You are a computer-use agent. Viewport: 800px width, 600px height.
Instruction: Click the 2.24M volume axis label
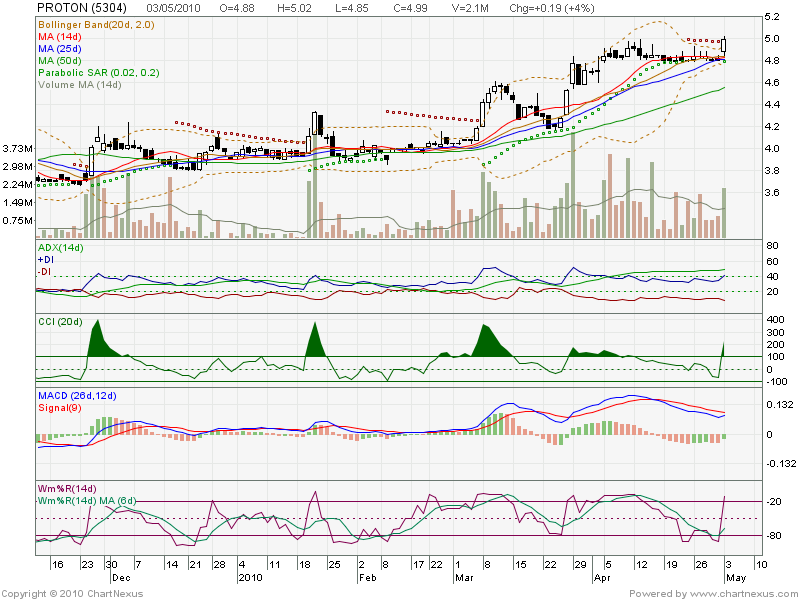click(x=18, y=184)
